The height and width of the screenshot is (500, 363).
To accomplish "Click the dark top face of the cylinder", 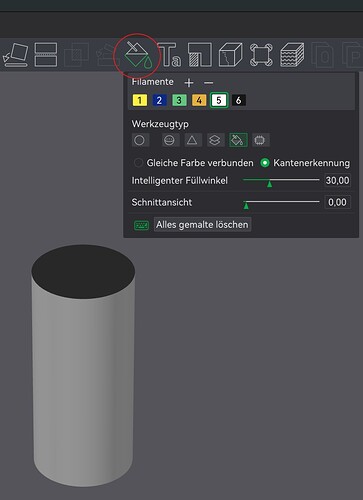I will tap(83, 271).
